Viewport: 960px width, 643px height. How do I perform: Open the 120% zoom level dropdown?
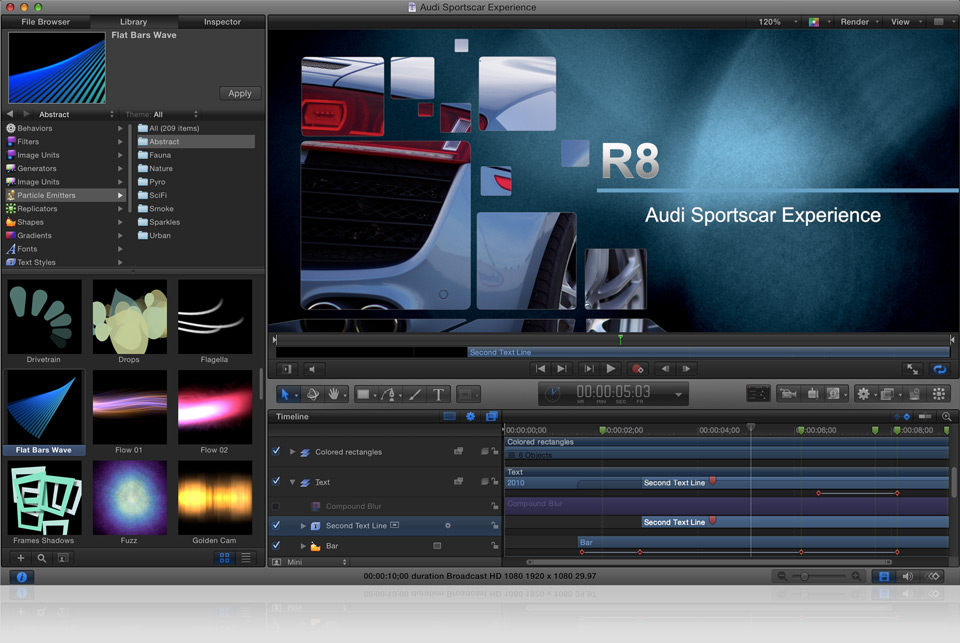tap(778, 22)
